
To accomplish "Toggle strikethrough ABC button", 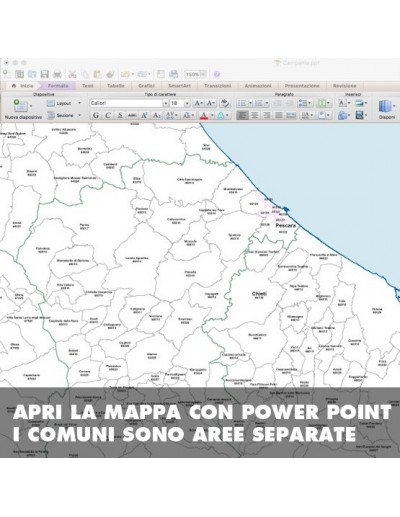I will [x=132, y=115].
